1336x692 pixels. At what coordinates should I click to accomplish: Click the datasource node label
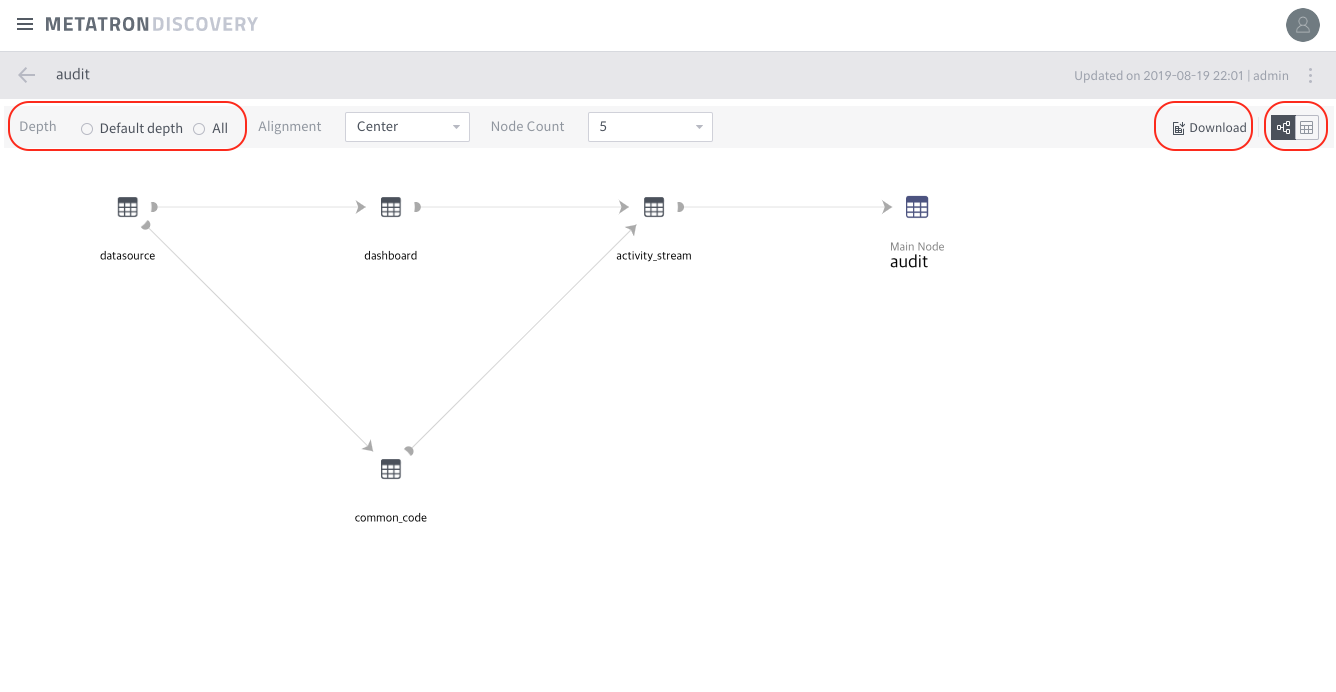coord(128,256)
